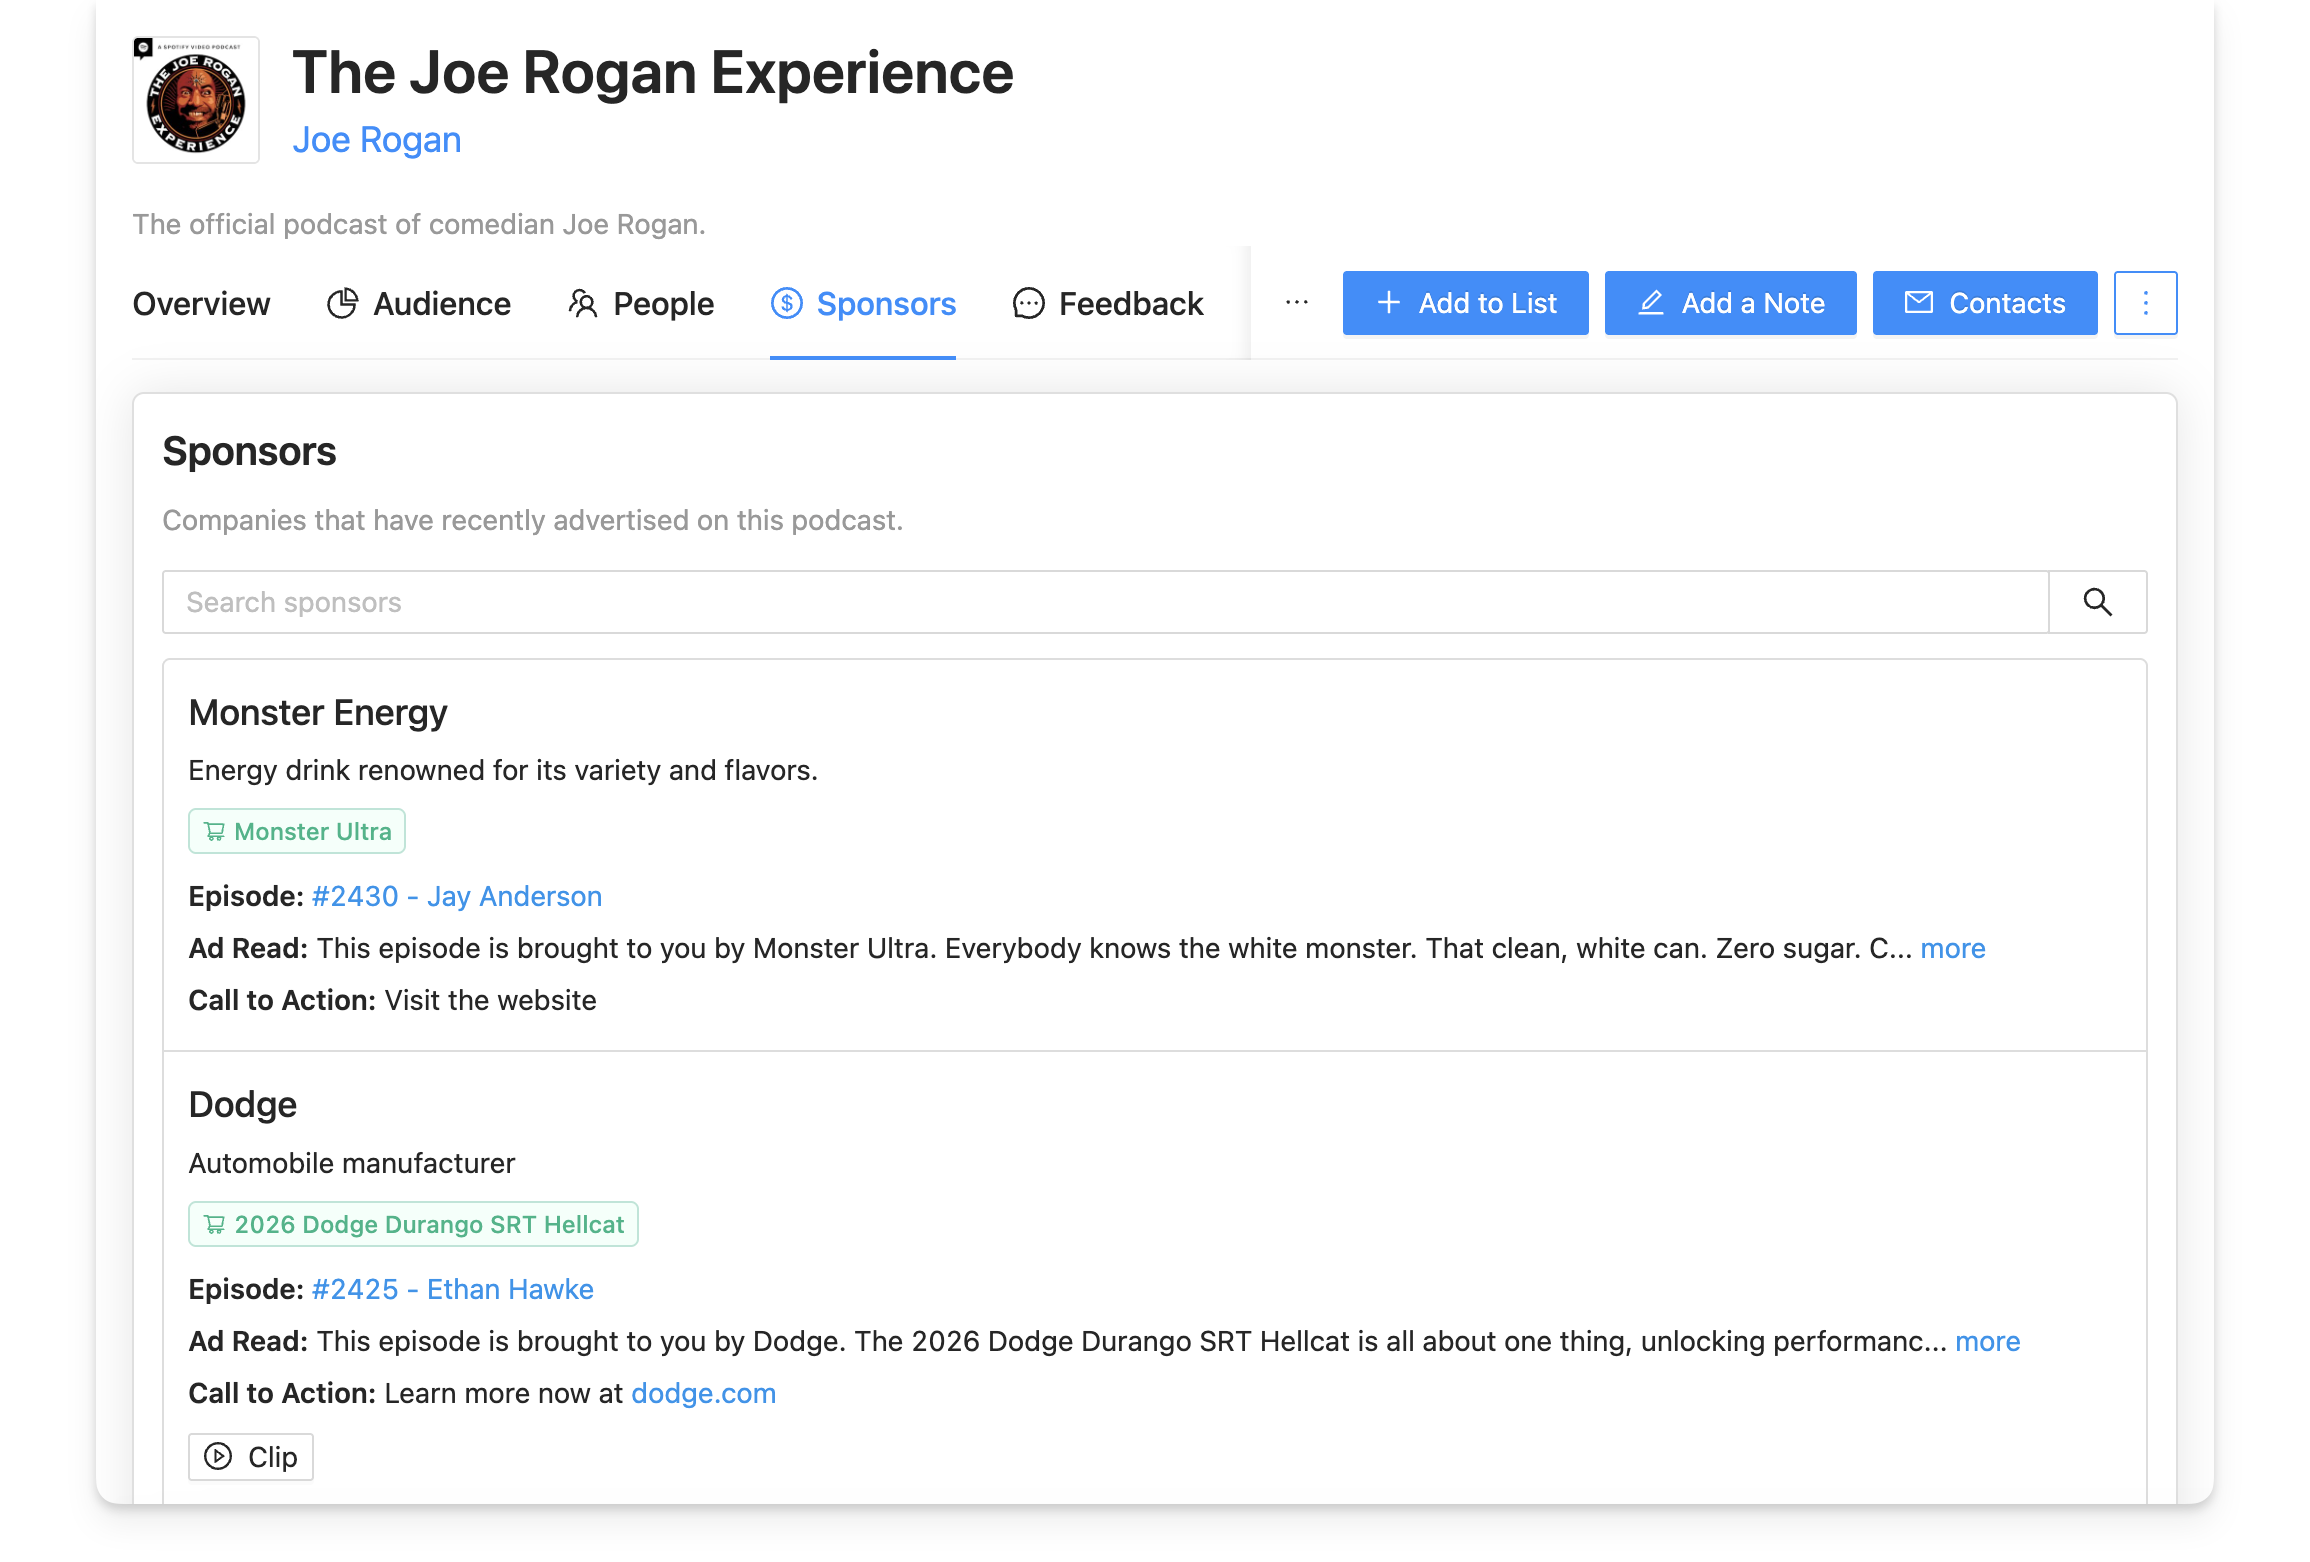Open the three-dot vertical overflow menu
2310x1562 pixels.
point(2145,302)
